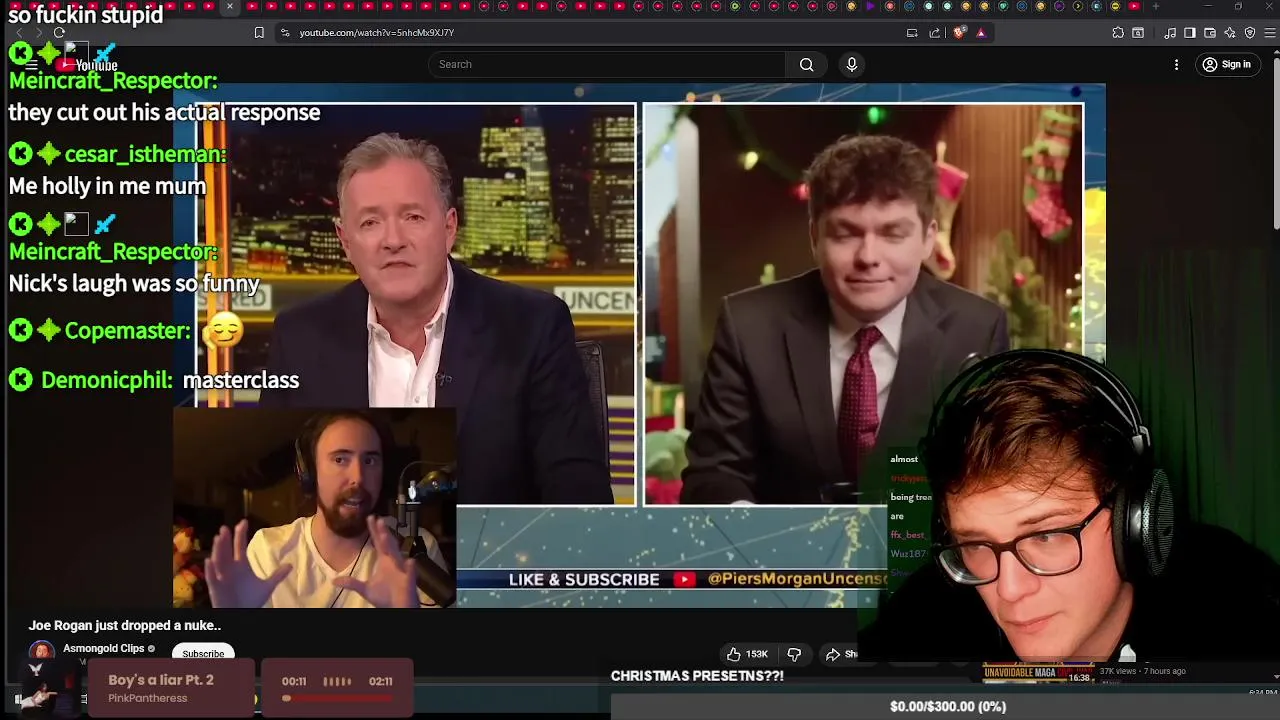Click the Sign in button
Viewport: 1280px width, 720px height.
(x=1227, y=65)
